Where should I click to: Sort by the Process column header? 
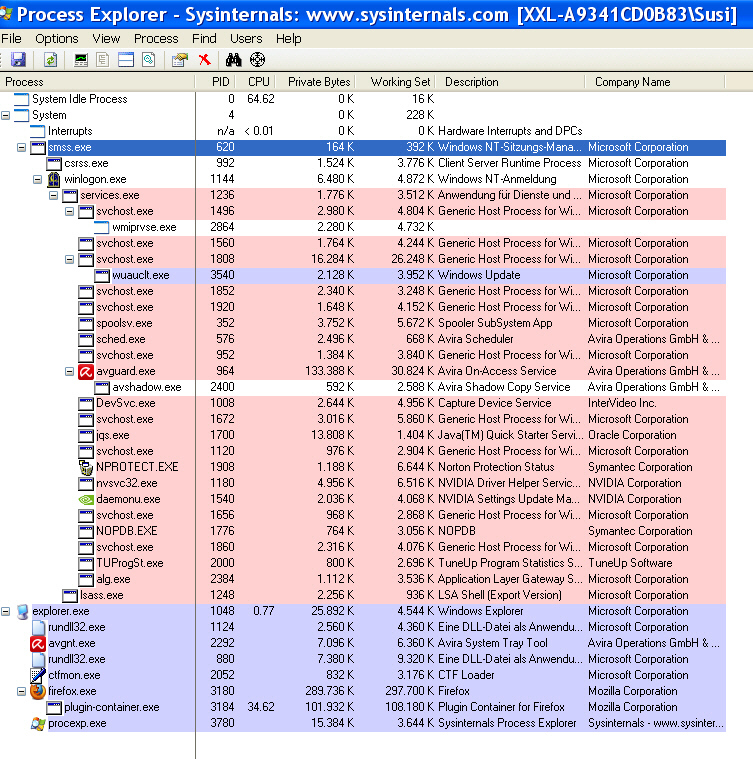[97, 82]
